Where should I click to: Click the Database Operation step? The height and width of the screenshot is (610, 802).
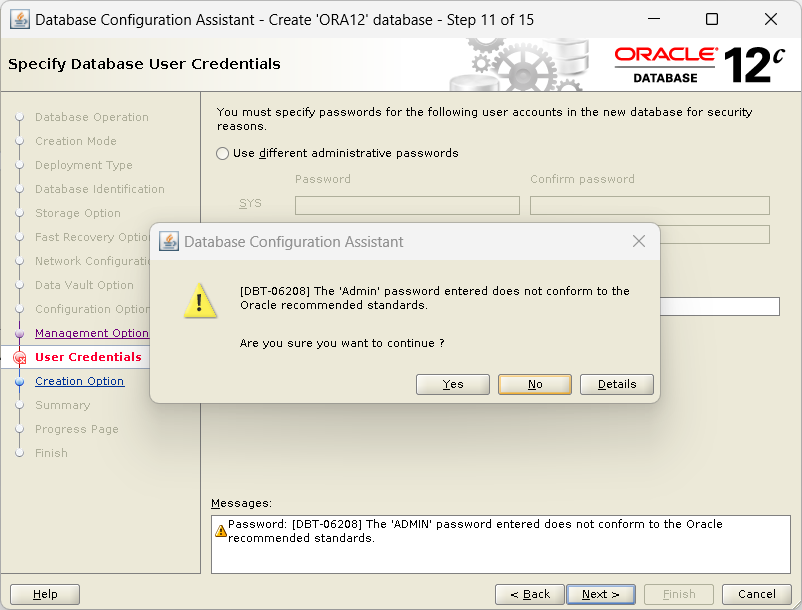click(x=92, y=117)
